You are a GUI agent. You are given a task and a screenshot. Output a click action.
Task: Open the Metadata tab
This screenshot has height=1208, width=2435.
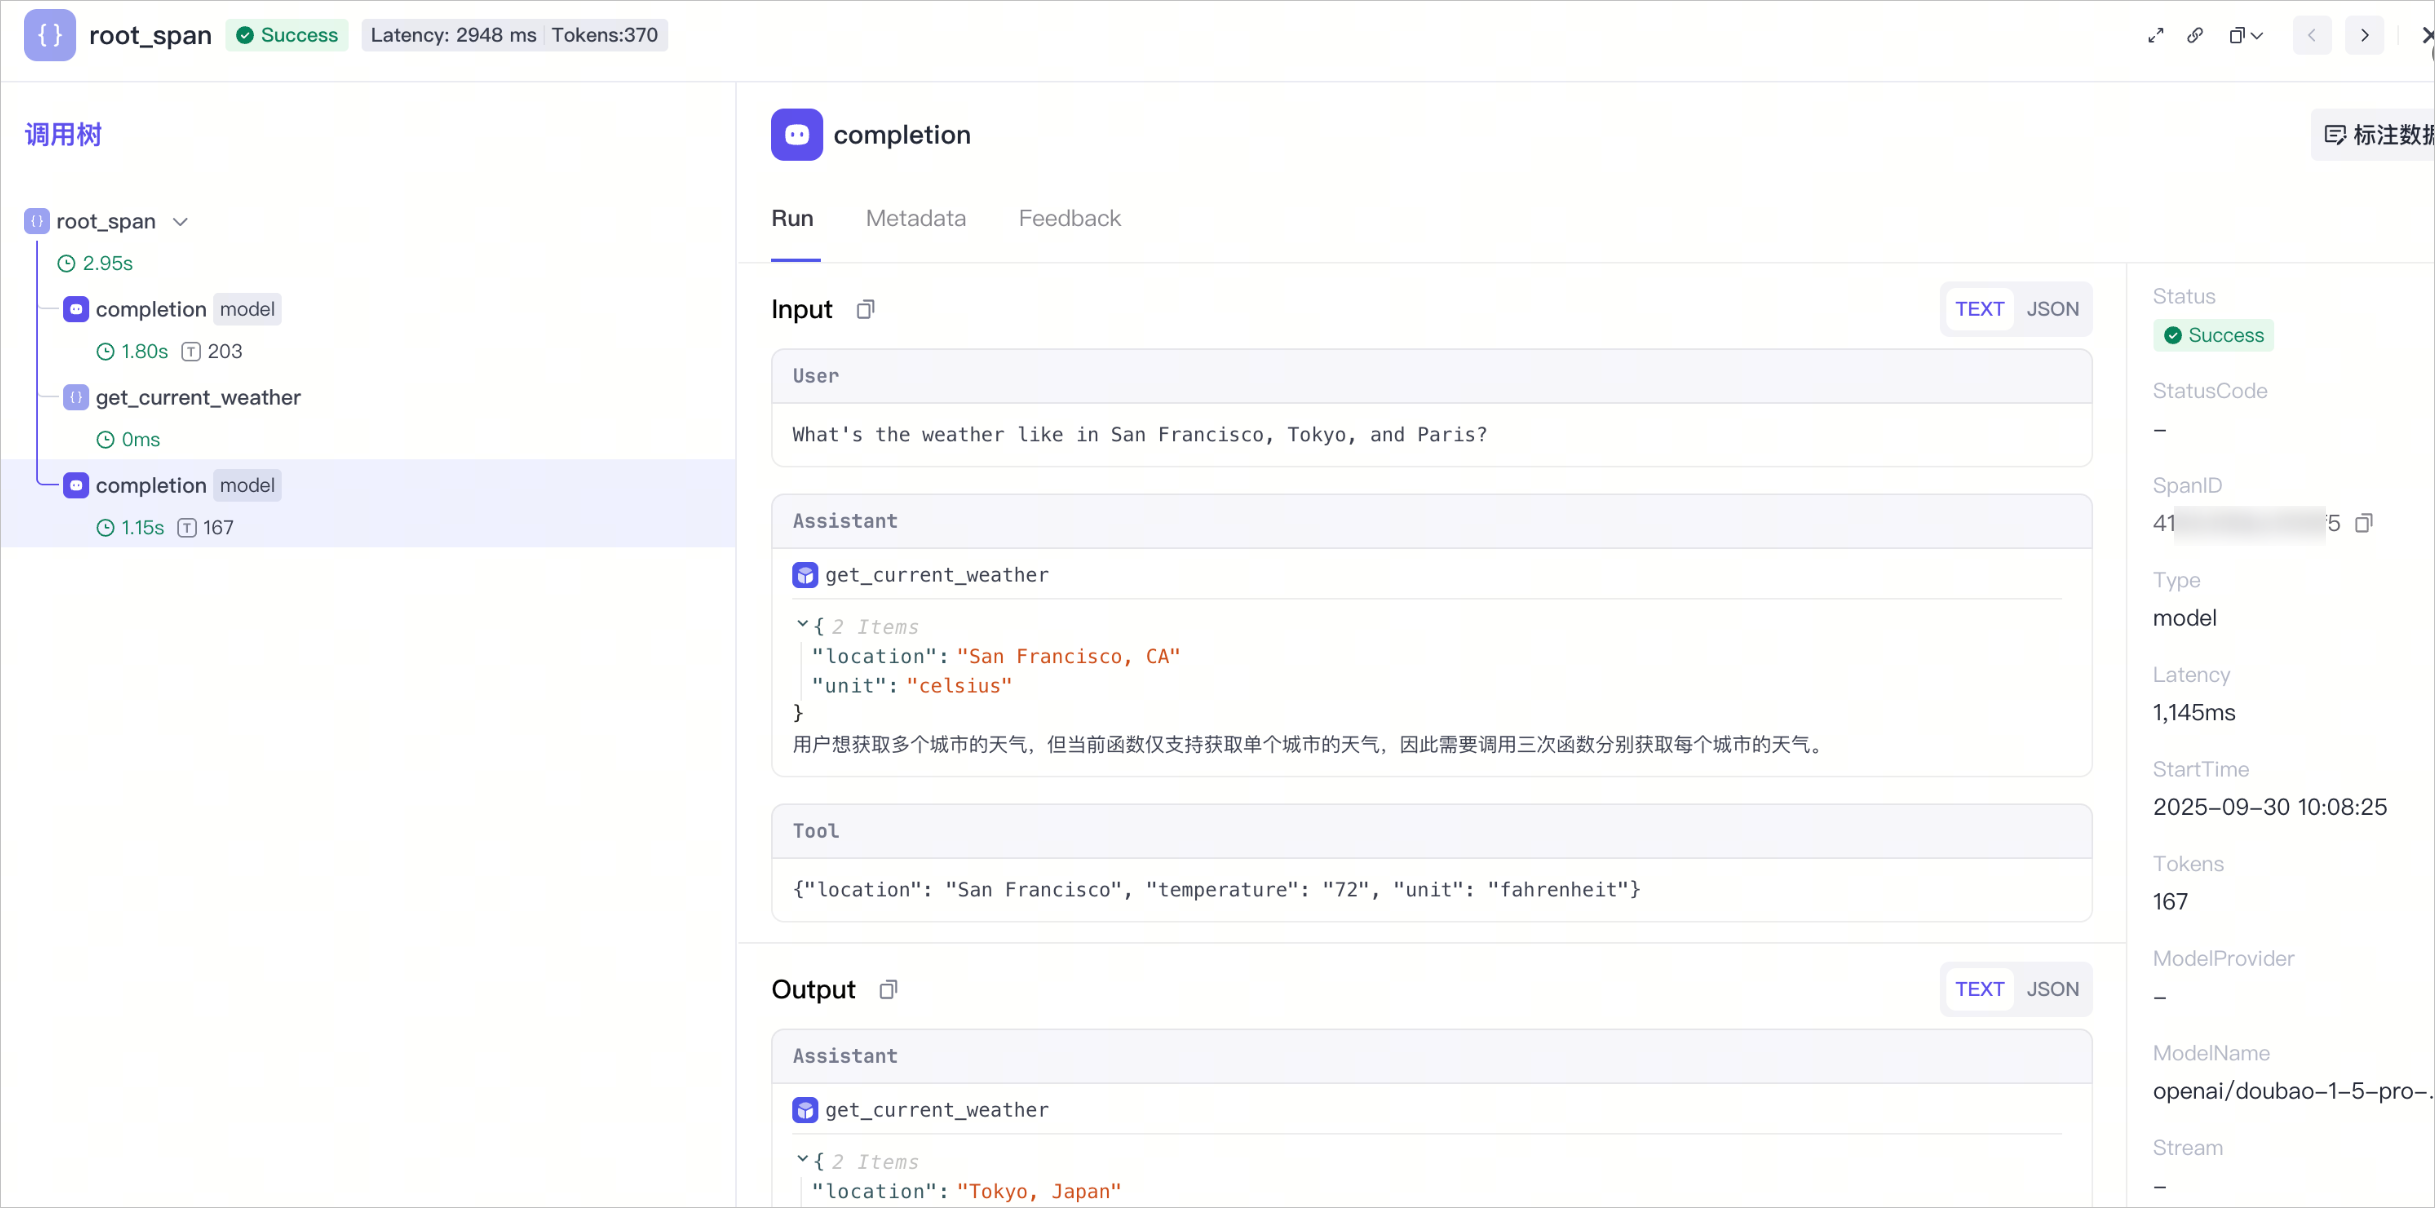(916, 219)
